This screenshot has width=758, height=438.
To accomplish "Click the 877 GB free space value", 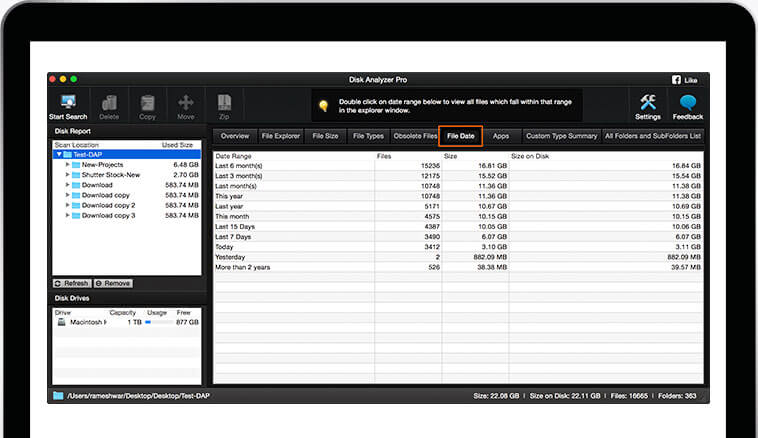I will pyautogui.click(x=187, y=322).
